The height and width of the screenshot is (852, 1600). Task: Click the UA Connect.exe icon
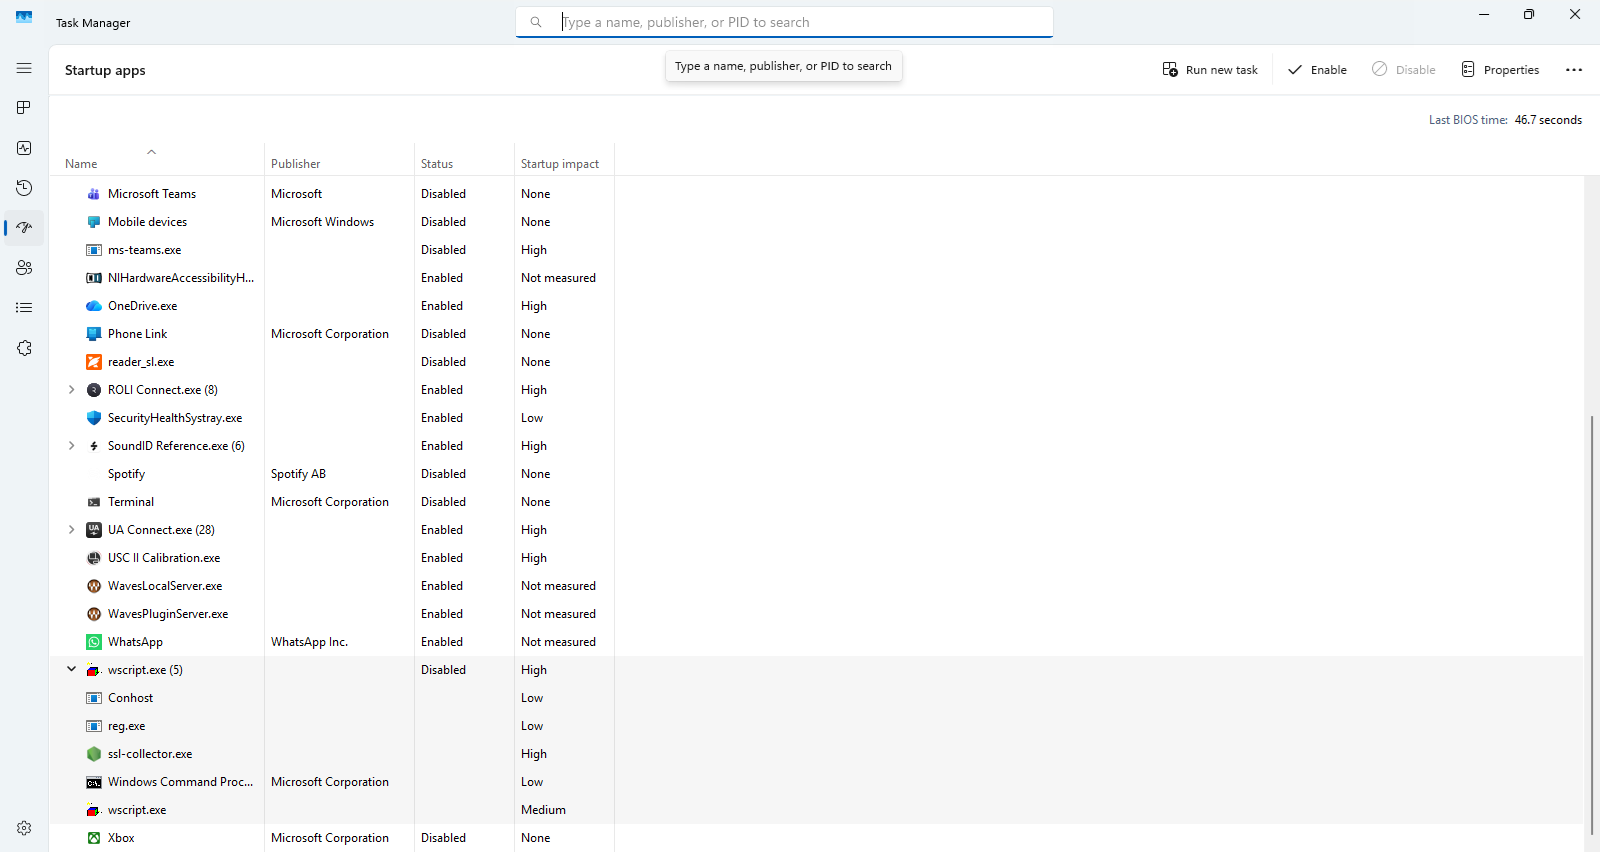click(94, 530)
